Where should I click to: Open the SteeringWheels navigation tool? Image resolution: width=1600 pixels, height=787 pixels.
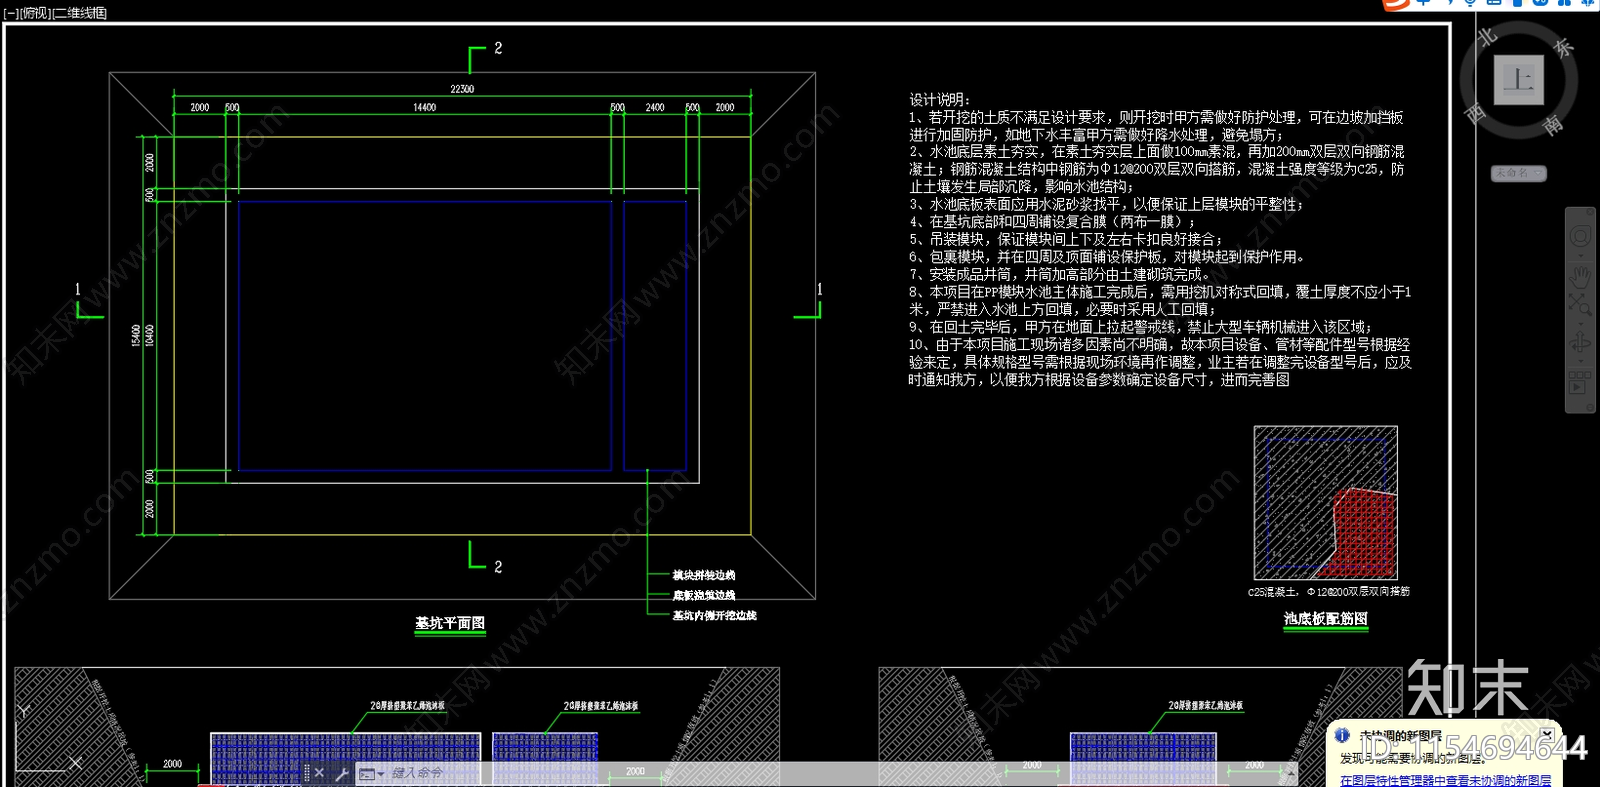pyautogui.click(x=1580, y=236)
